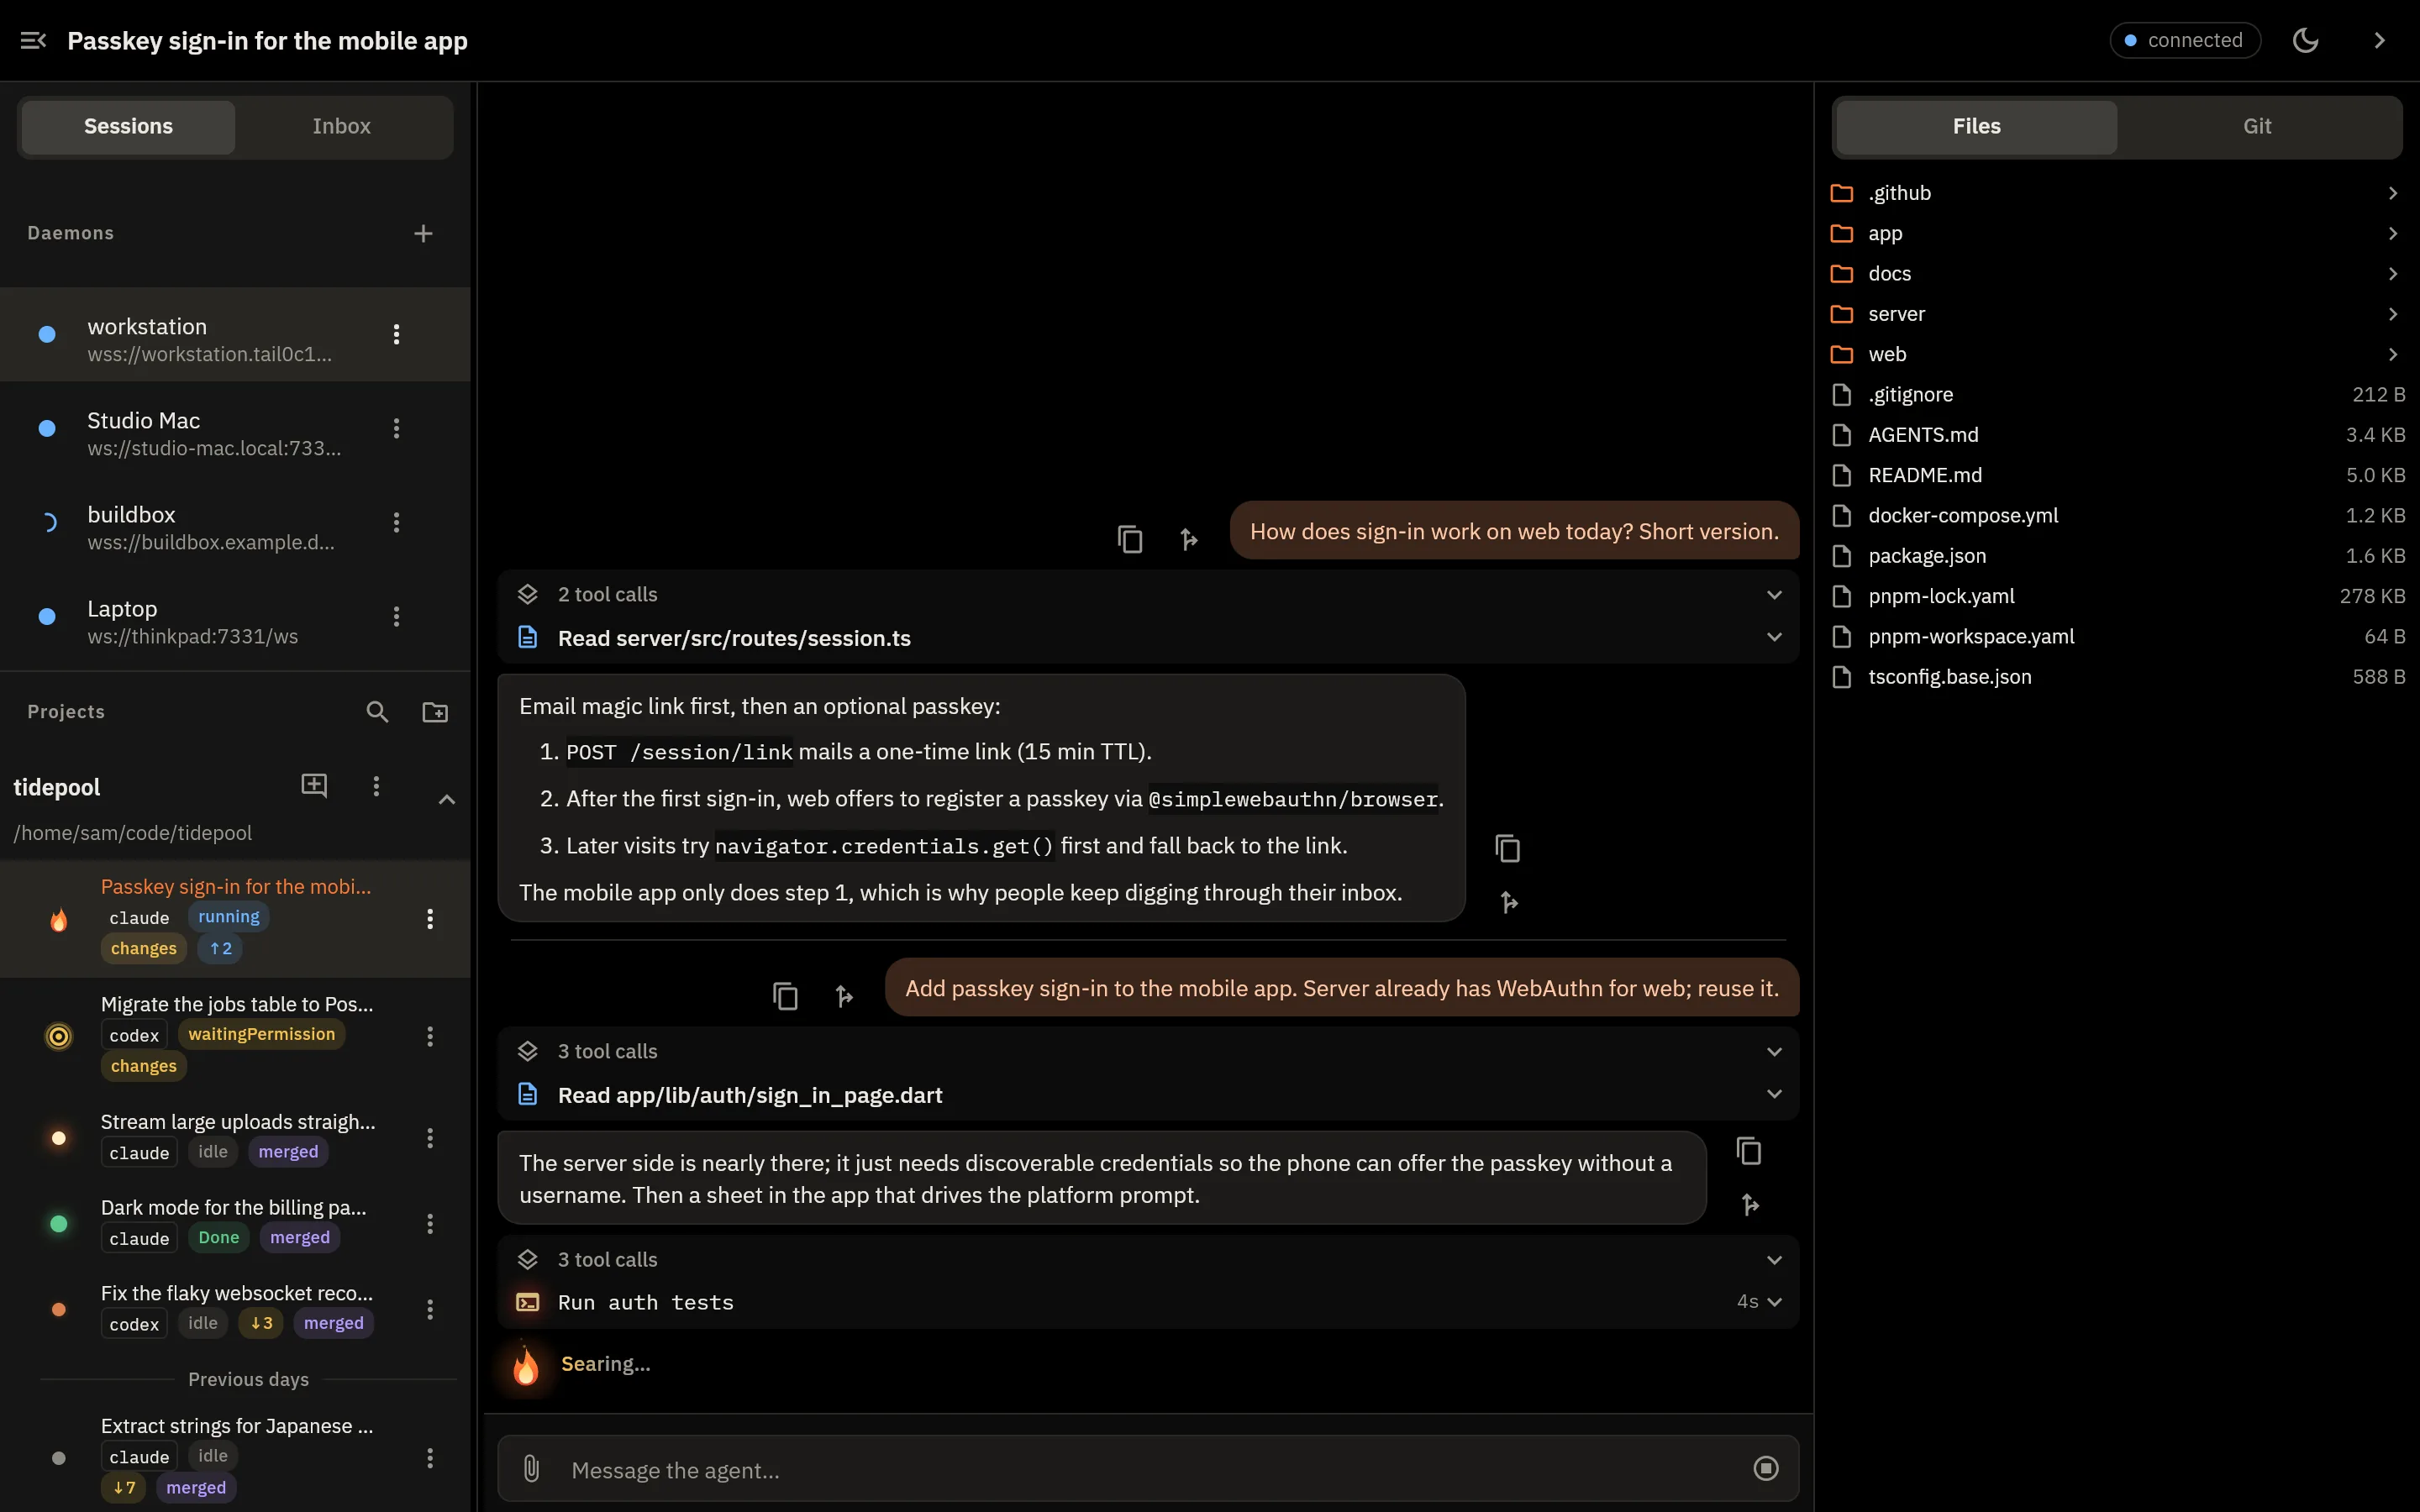Image resolution: width=2420 pixels, height=1512 pixels.
Task: Click the connected status indicator
Action: [2185, 40]
